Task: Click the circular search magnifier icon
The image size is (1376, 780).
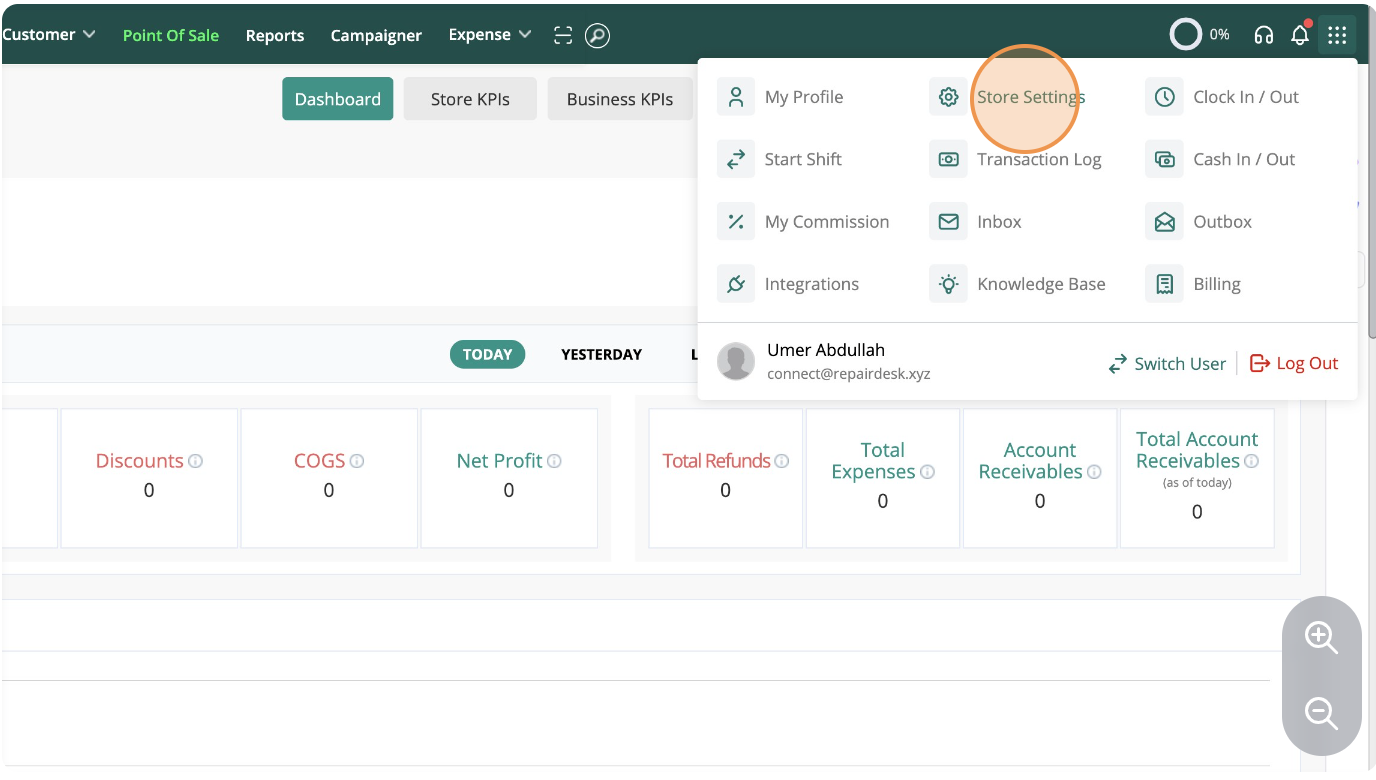Action: 597,35
